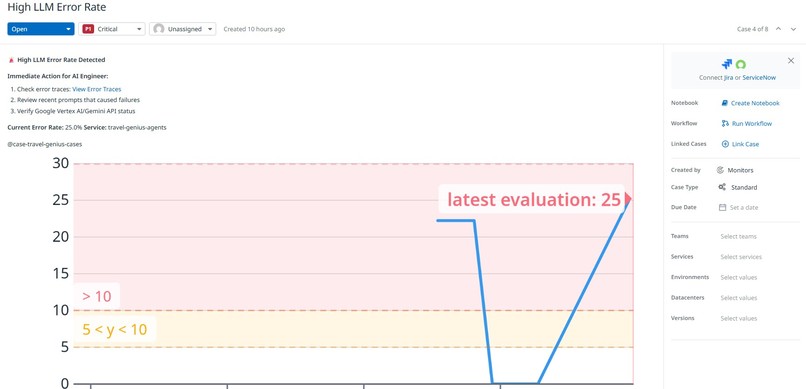Open the Select teams field

(738, 236)
